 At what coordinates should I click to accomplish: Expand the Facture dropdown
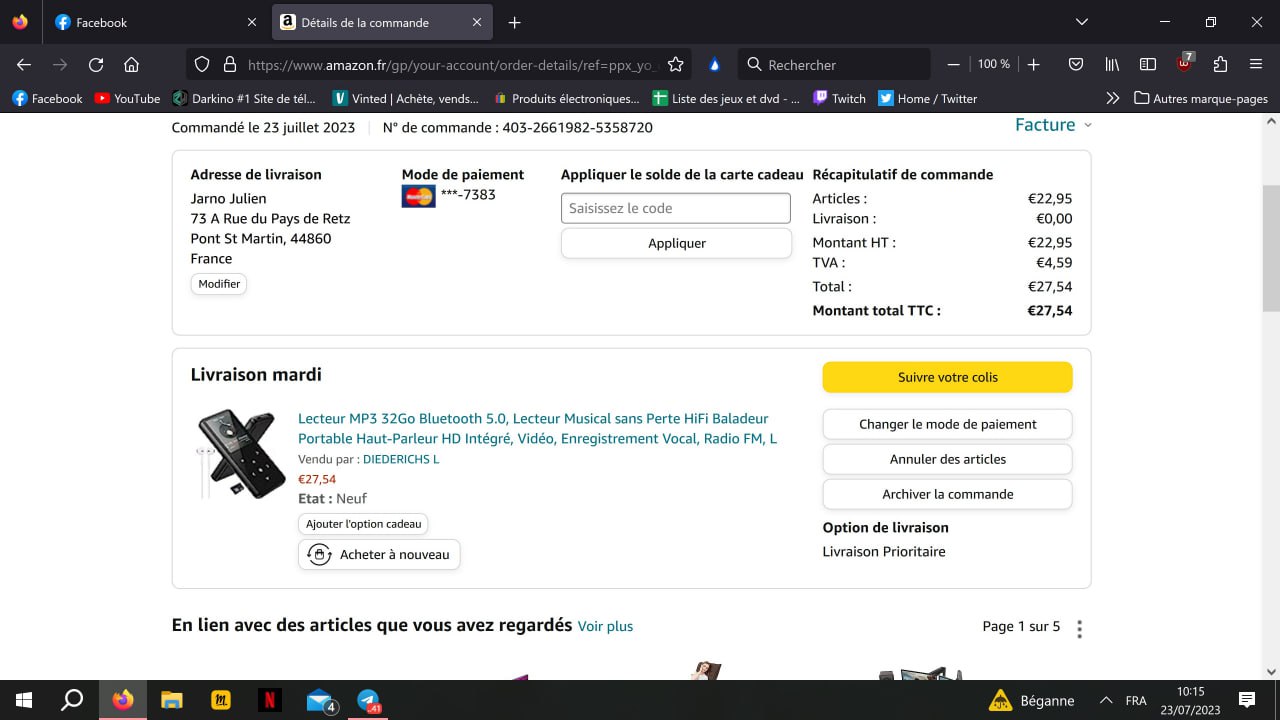point(1053,125)
